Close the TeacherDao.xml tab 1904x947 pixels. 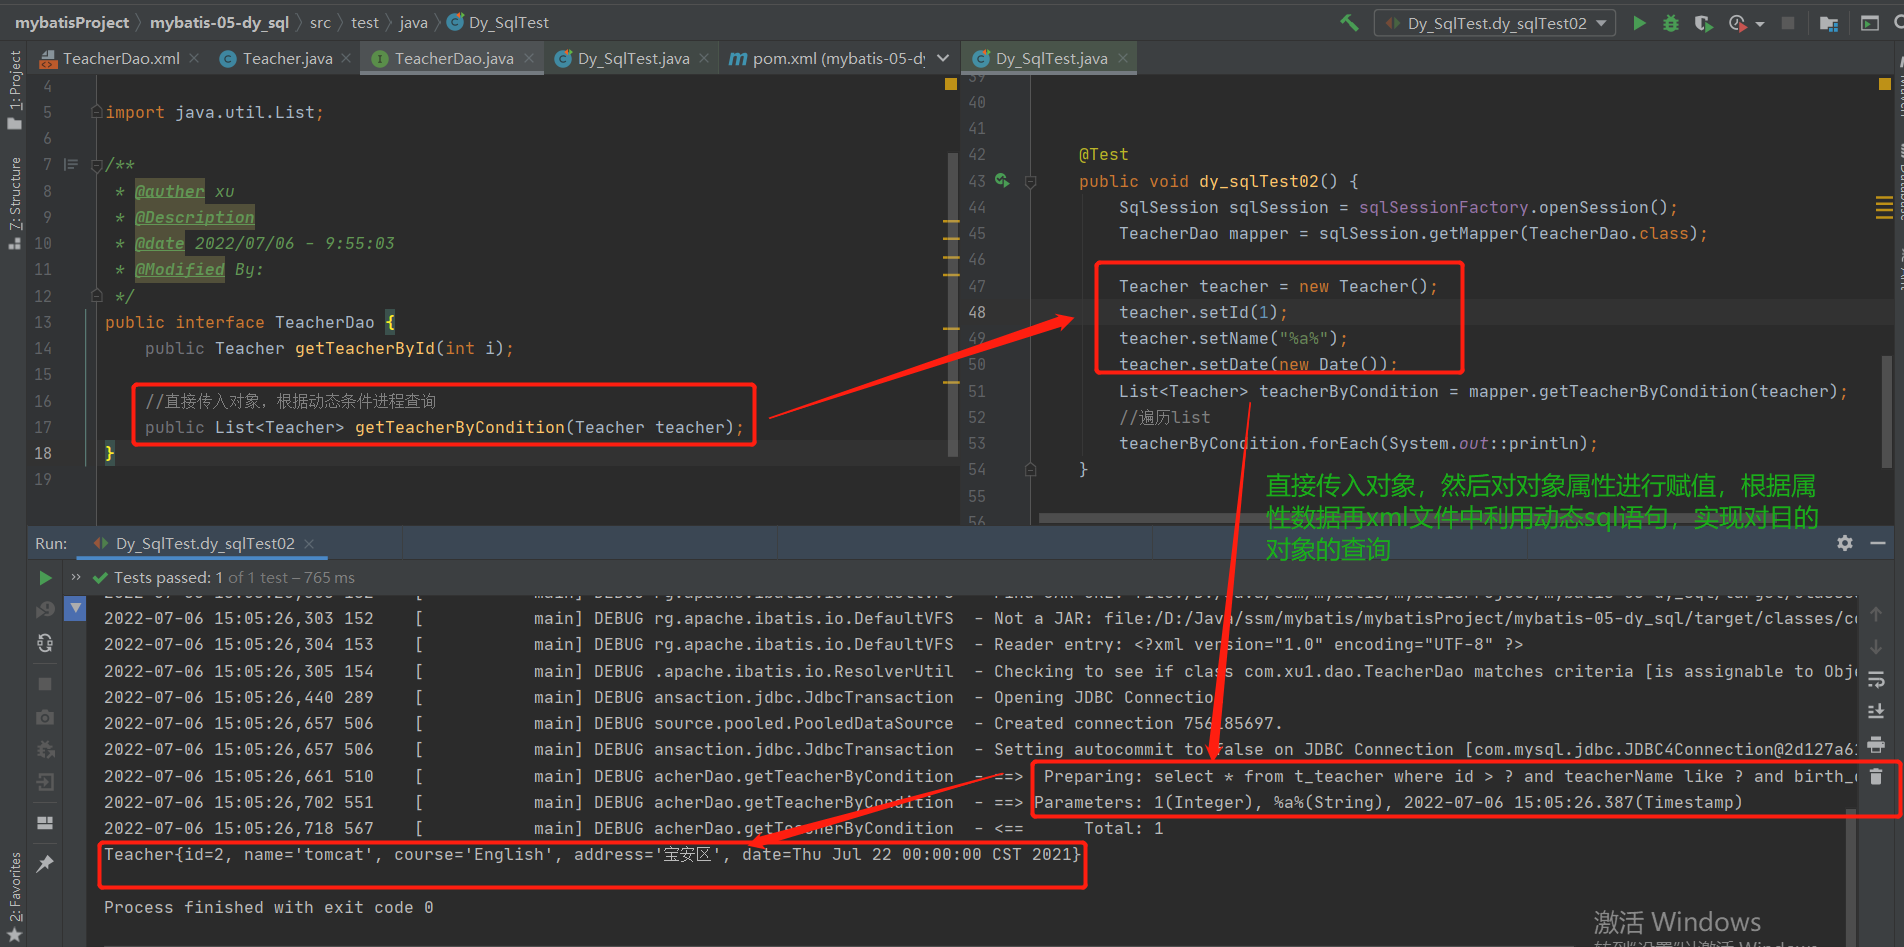click(x=194, y=58)
